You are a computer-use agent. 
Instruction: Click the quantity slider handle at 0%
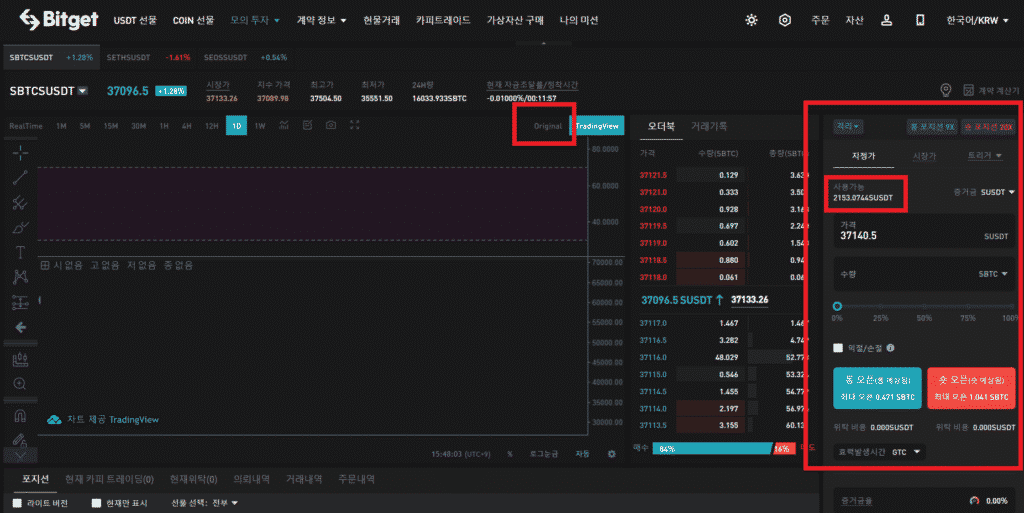[x=837, y=306]
